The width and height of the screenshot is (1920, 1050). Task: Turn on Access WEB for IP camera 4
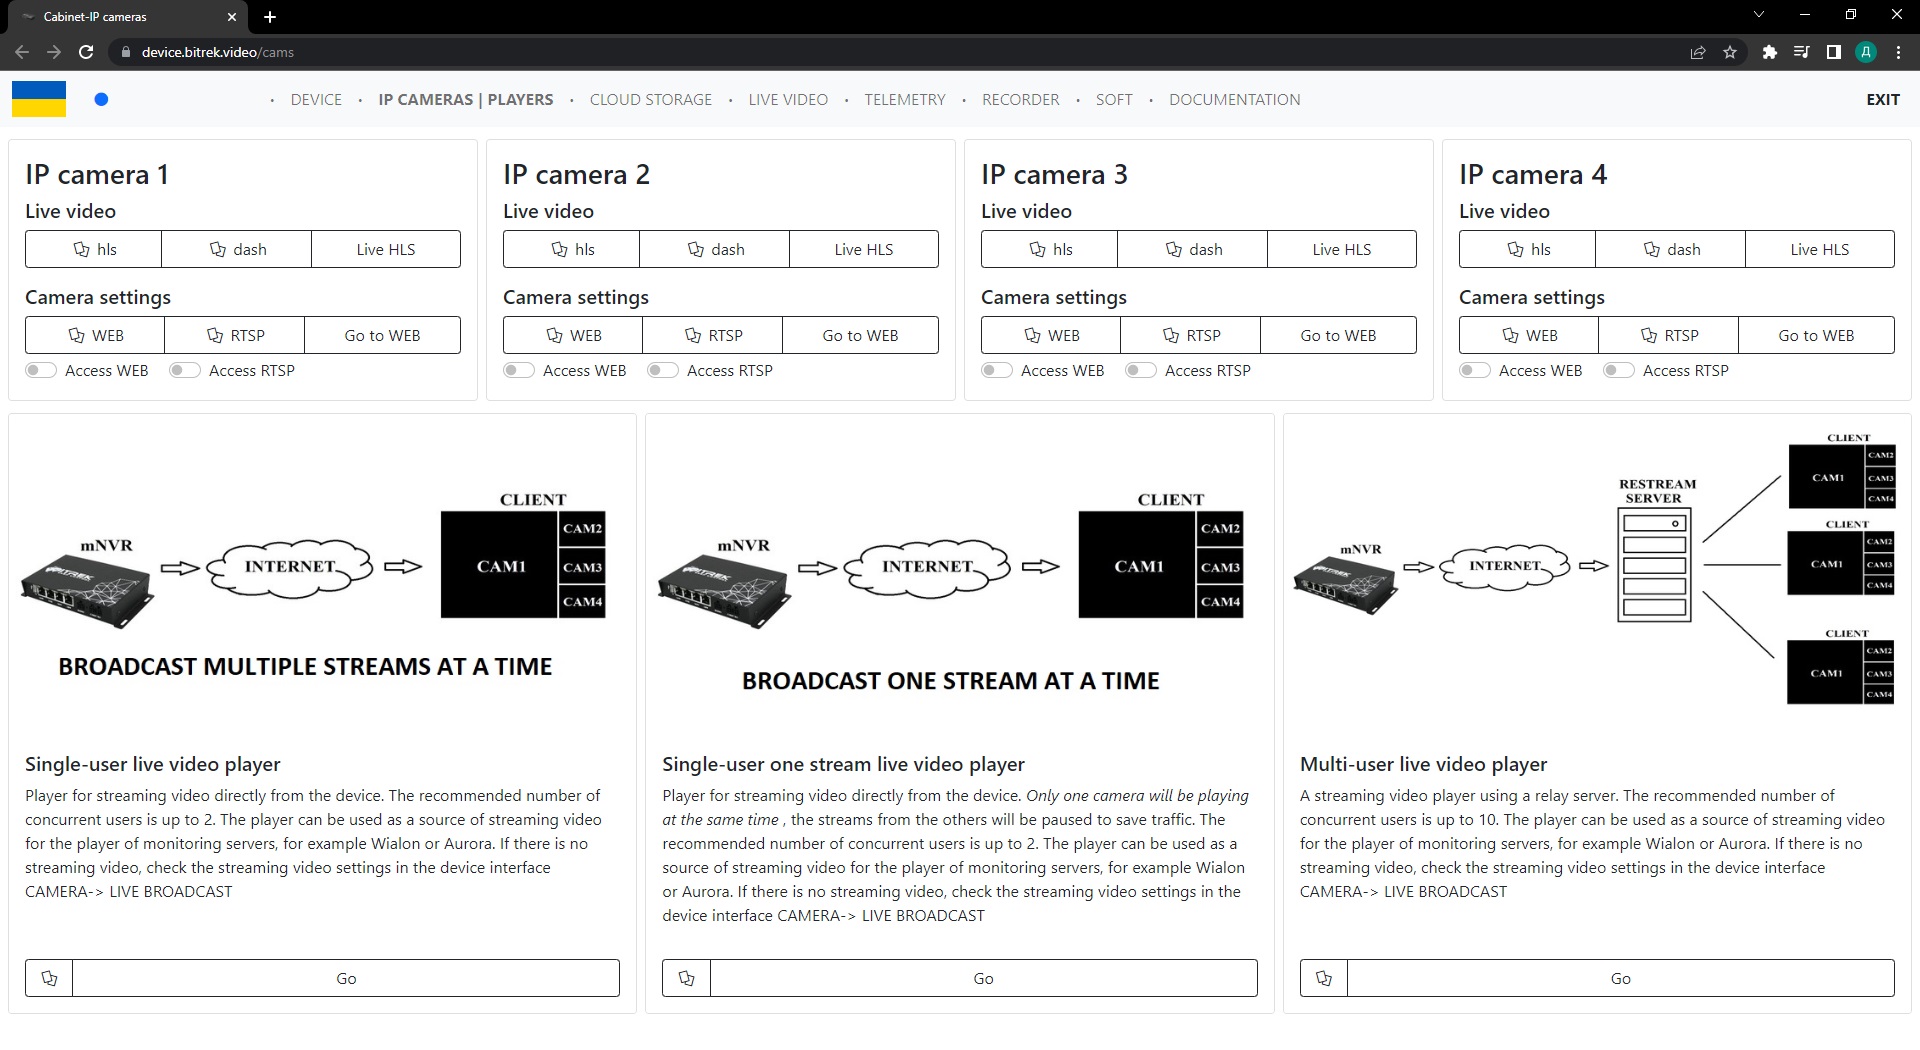[x=1475, y=370]
